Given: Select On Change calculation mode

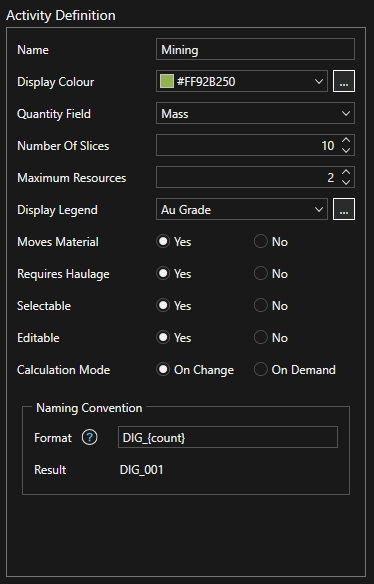Looking at the screenshot, I should (x=195, y=370).
